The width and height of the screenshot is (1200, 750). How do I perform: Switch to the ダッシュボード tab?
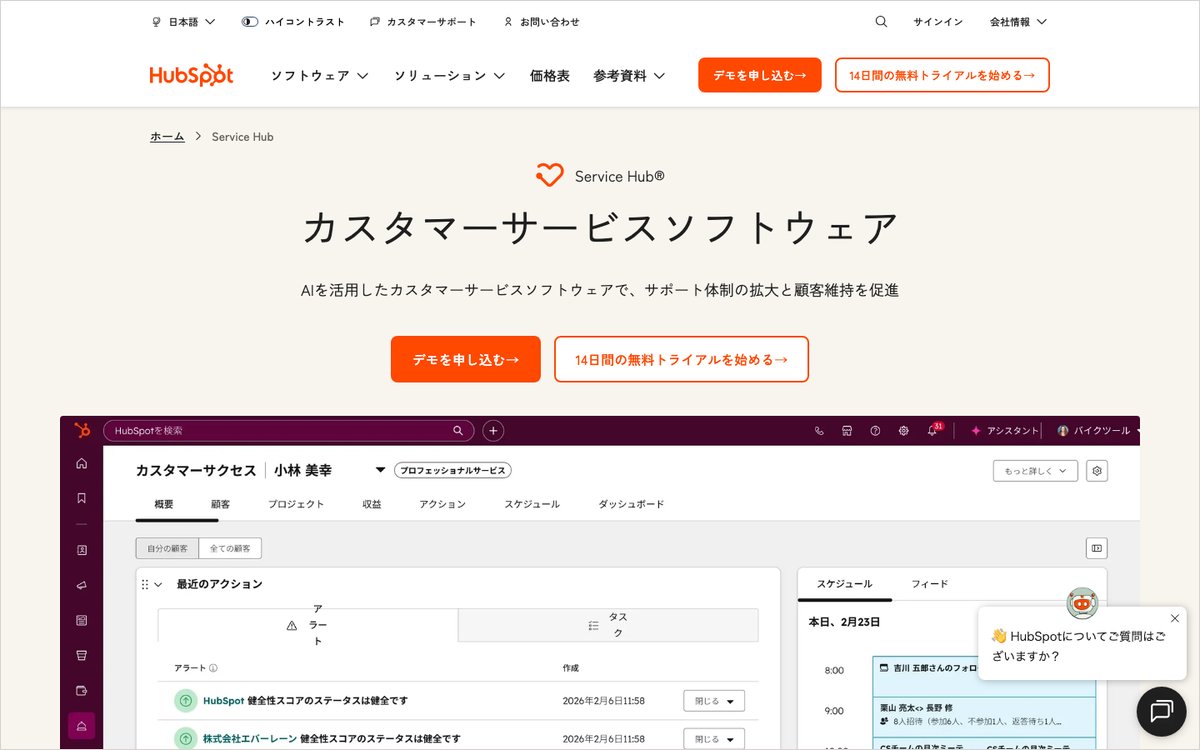click(x=631, y=504)
